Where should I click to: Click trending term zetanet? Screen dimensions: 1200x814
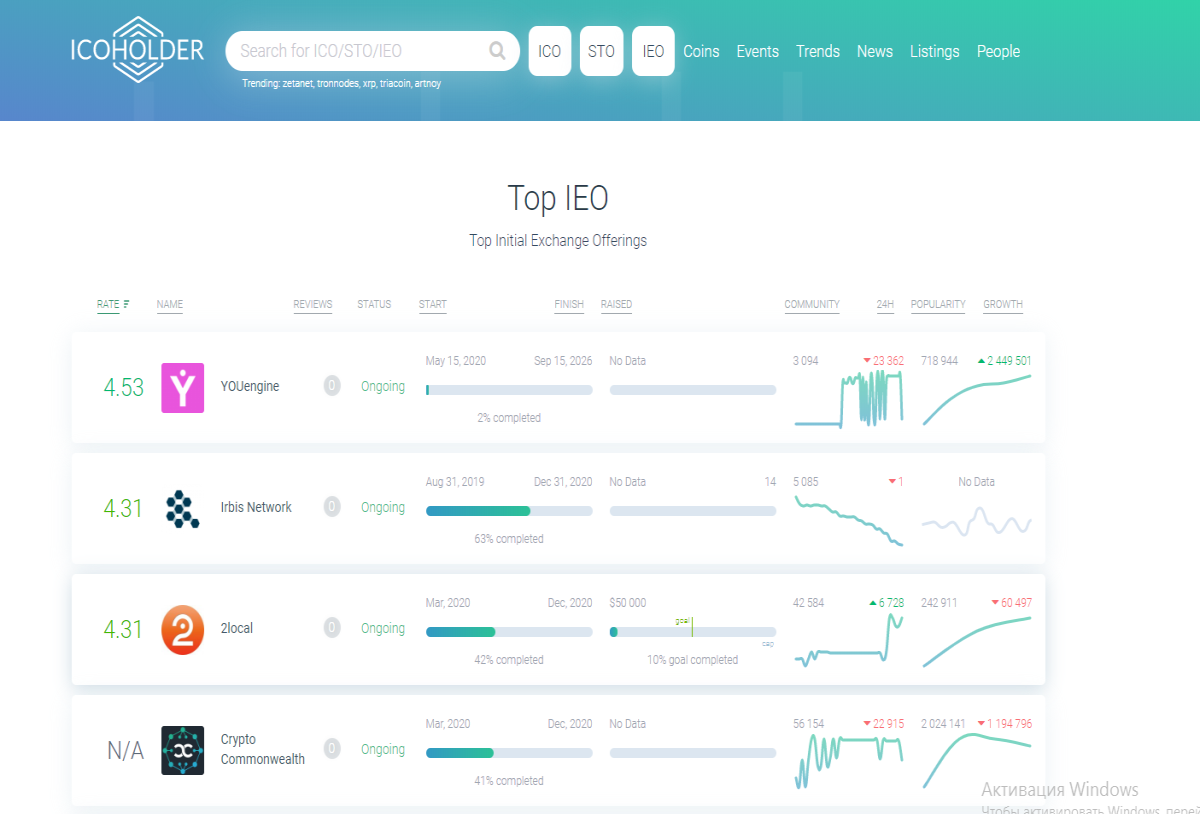tap(295, 84)
